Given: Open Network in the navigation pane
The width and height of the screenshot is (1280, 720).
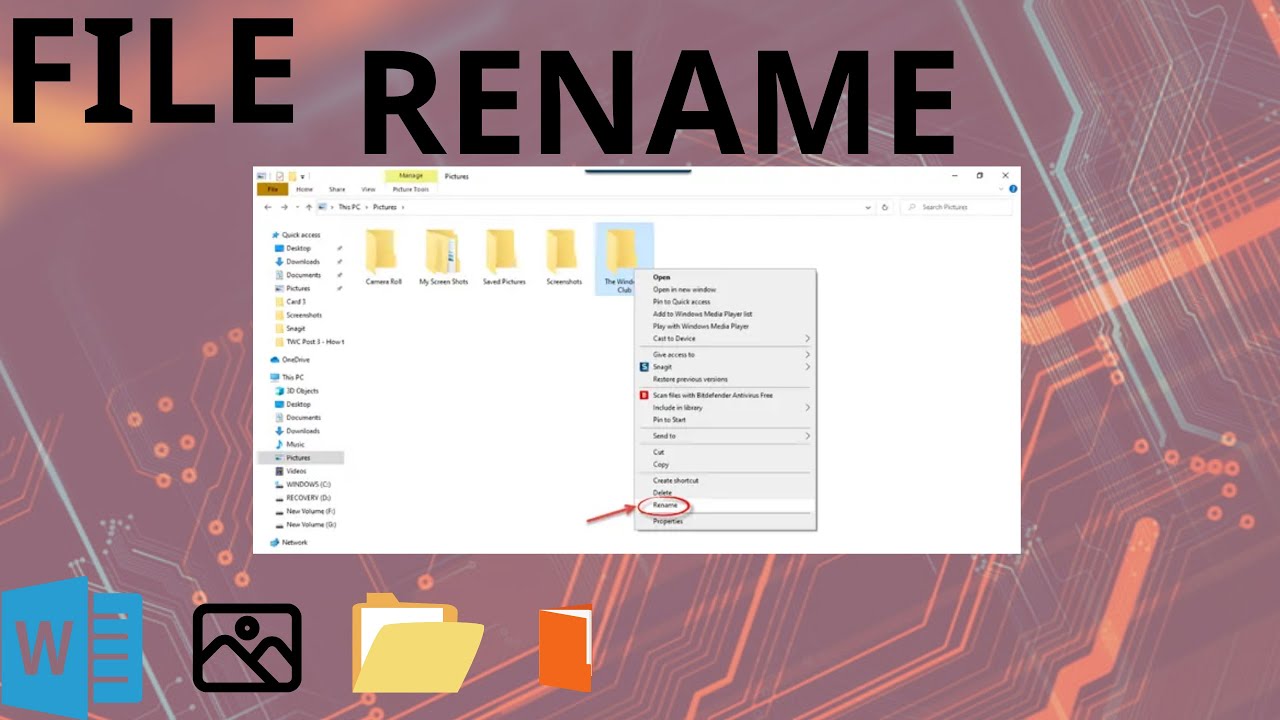Looking at the screenshot, I should point(289,542).
